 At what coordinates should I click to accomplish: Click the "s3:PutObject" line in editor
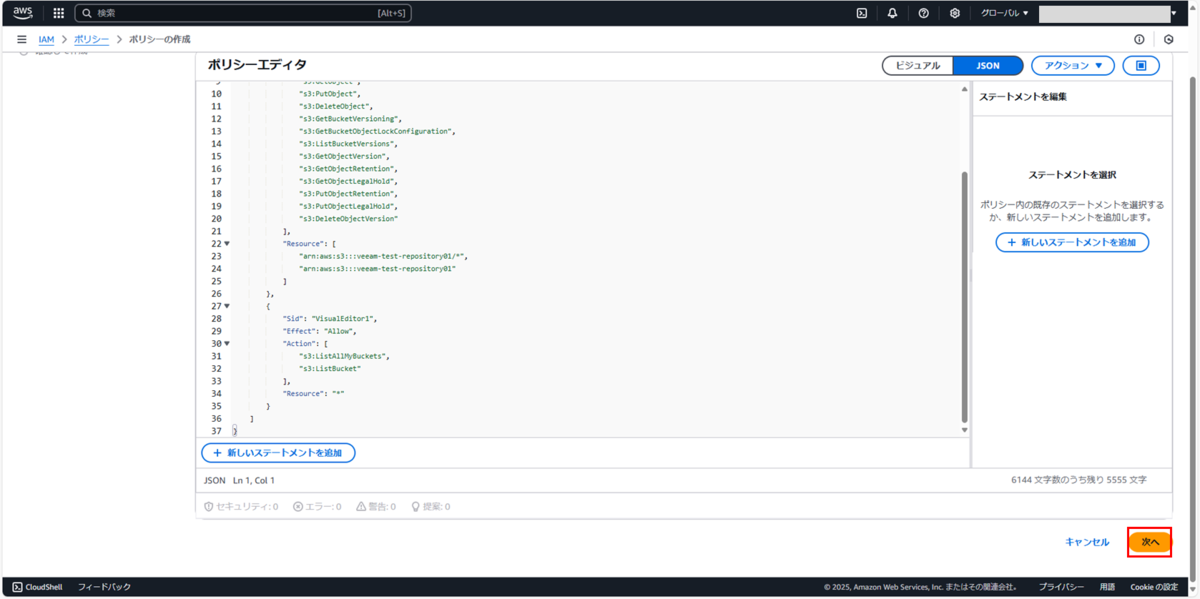coord(330,94)
